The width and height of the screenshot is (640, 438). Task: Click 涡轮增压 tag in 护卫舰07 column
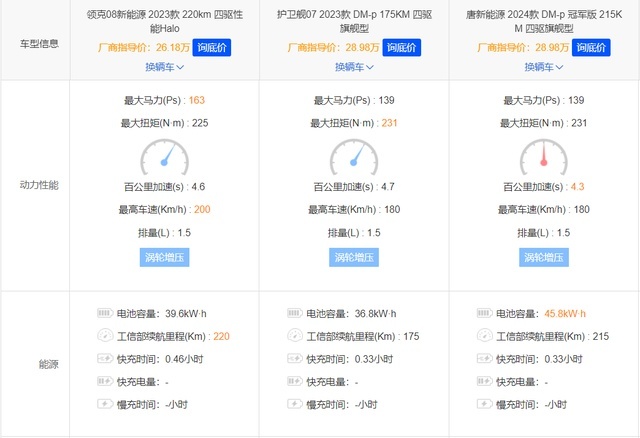[x=354, y=257]
